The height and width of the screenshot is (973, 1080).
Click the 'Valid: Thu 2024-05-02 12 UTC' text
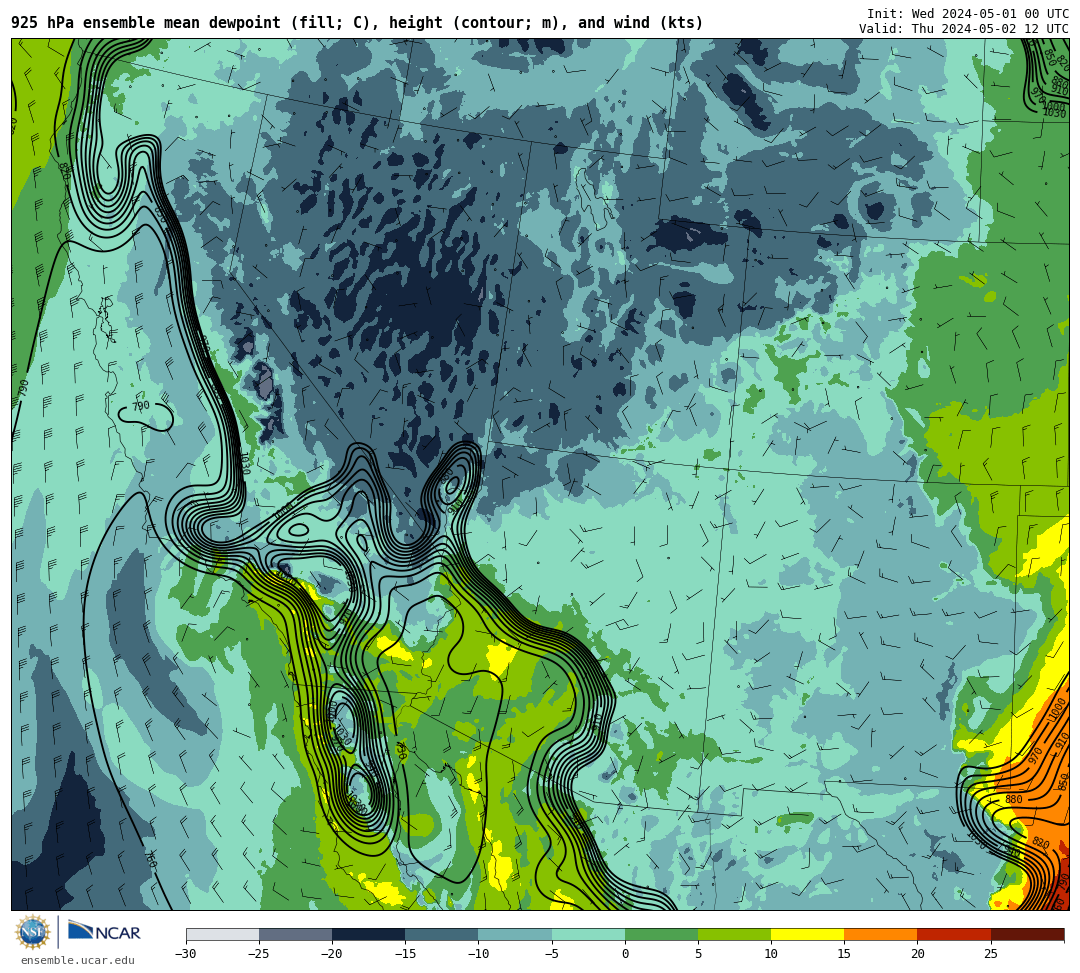(964, 29)
